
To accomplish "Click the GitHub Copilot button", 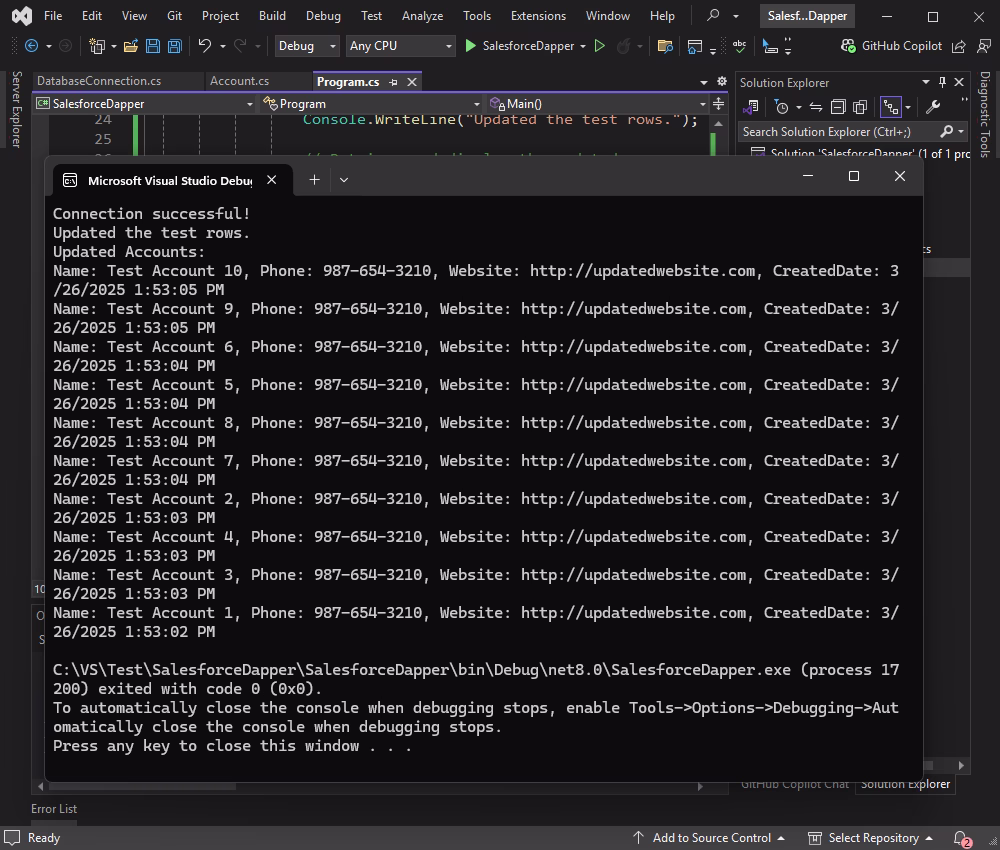I will tap(891, 46).
